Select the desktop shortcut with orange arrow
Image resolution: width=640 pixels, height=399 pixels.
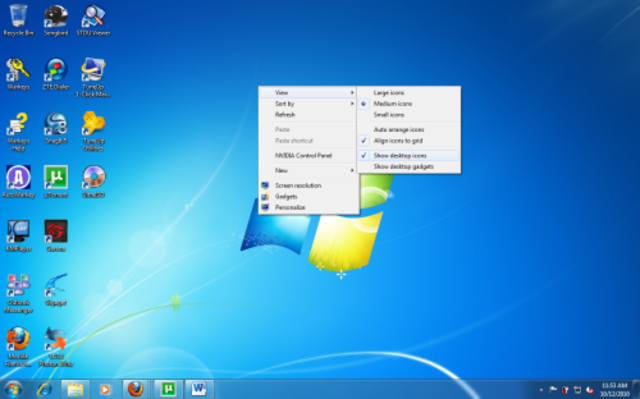click(56, 347)
